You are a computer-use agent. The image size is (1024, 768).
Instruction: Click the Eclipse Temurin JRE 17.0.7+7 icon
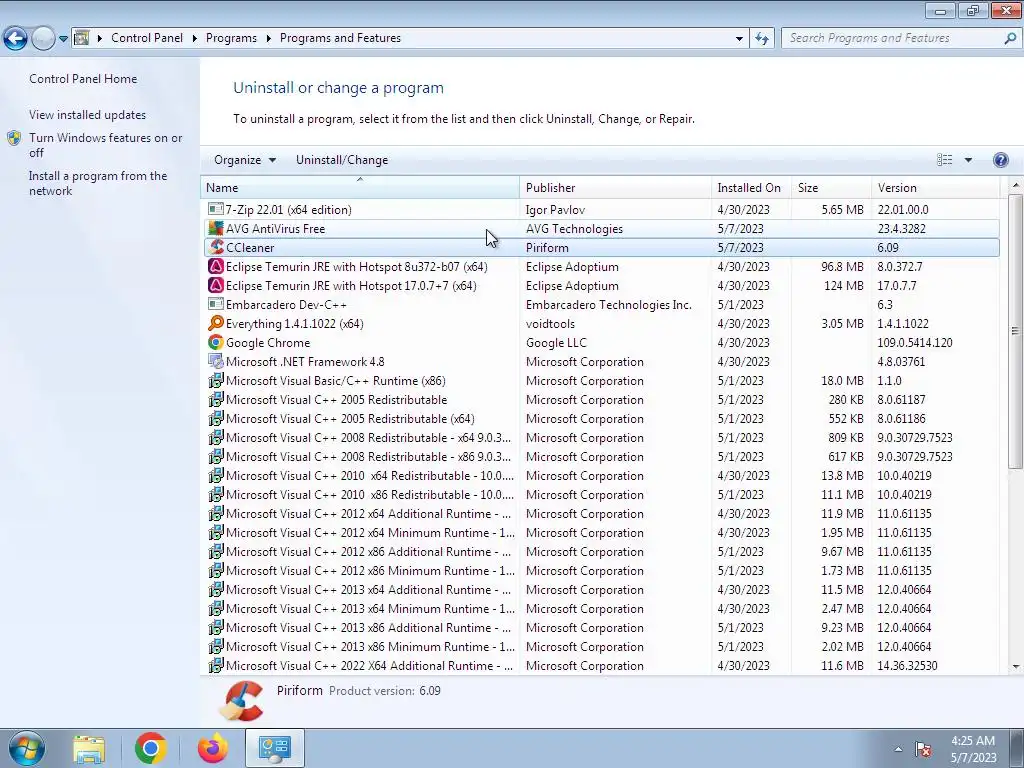point(216,285)
